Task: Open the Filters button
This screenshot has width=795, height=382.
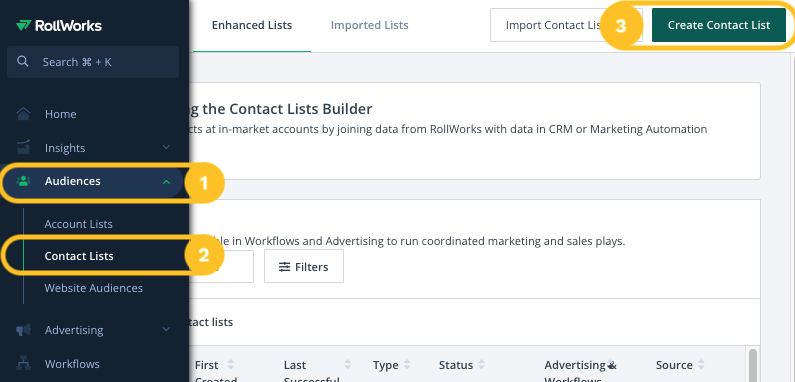Action: tap(304, 266)
